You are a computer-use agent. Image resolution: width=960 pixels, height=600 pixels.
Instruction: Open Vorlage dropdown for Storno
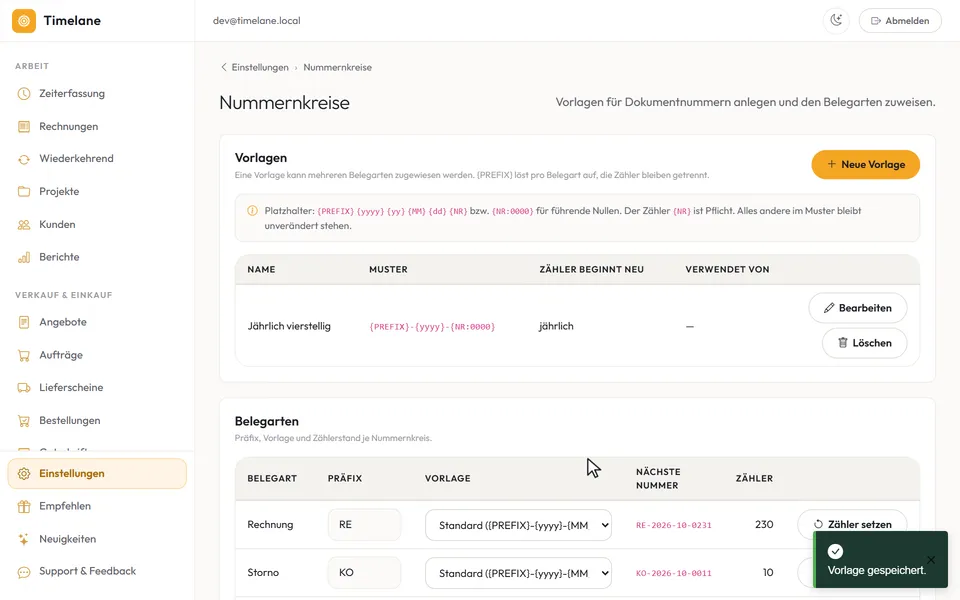click(518, 573)
